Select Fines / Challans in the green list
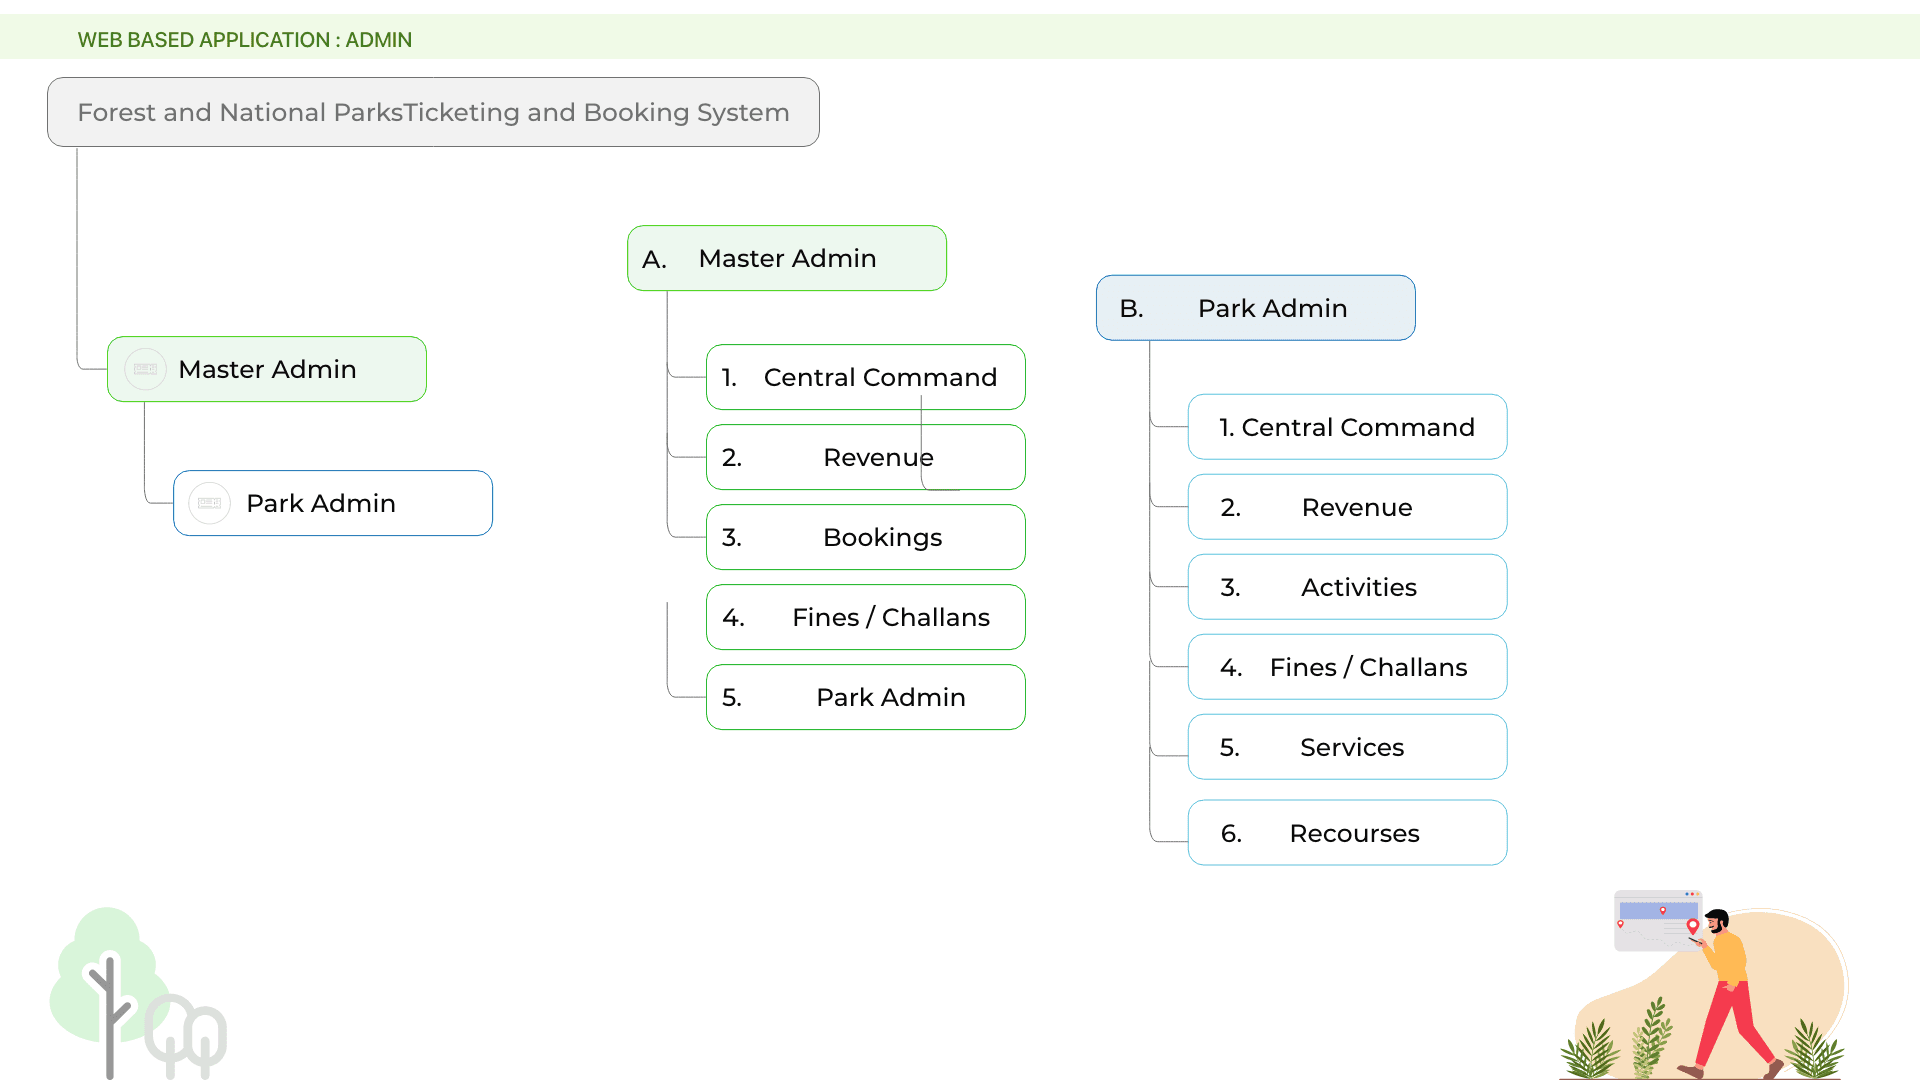Image resolution: width=1920 pixels, height=1080 pixels. click(x=865, y=617)
